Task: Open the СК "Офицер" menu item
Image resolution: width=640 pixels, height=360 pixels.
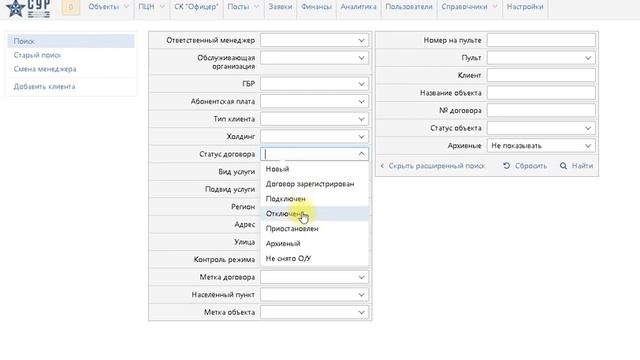Action: [x=196, y=7]
